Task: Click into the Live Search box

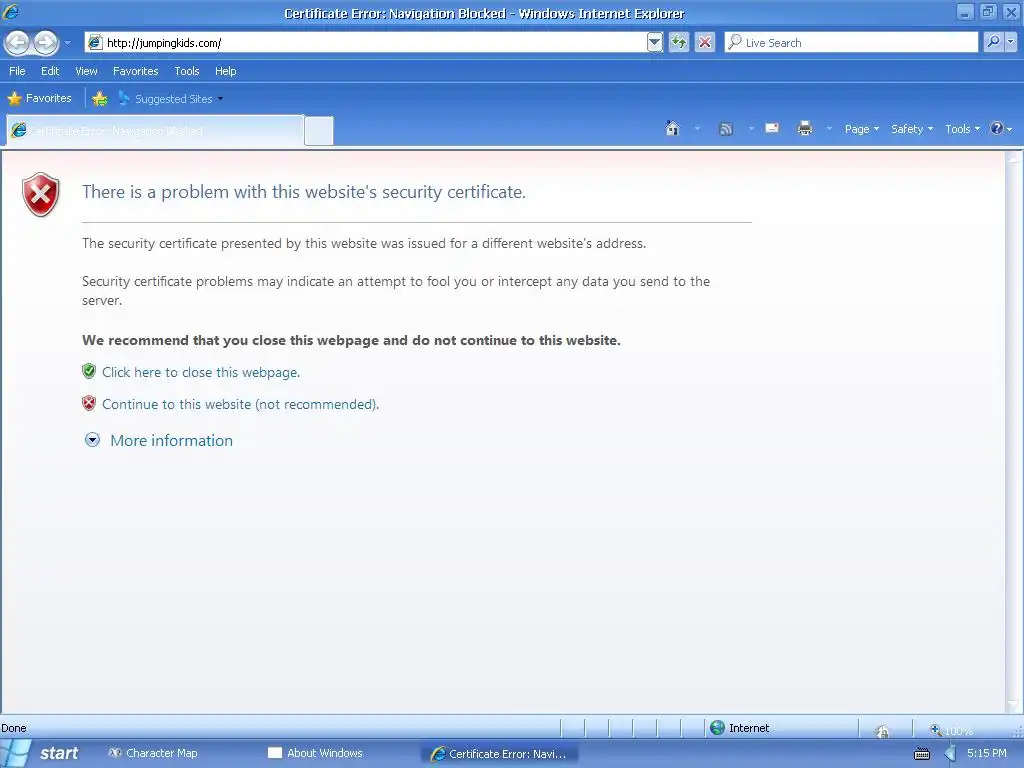Action: click(x=851, y=43)
